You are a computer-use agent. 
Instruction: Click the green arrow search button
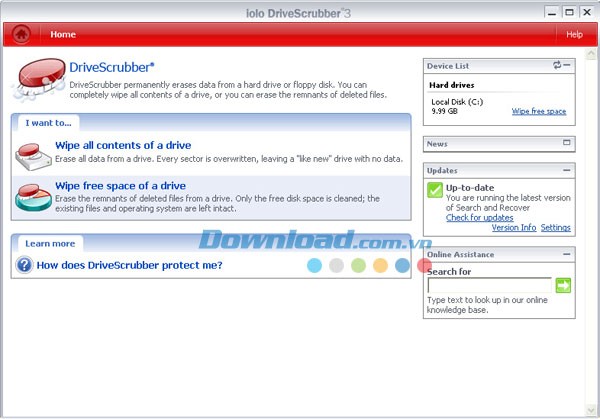pyautogui.click(x=563, y=285)
